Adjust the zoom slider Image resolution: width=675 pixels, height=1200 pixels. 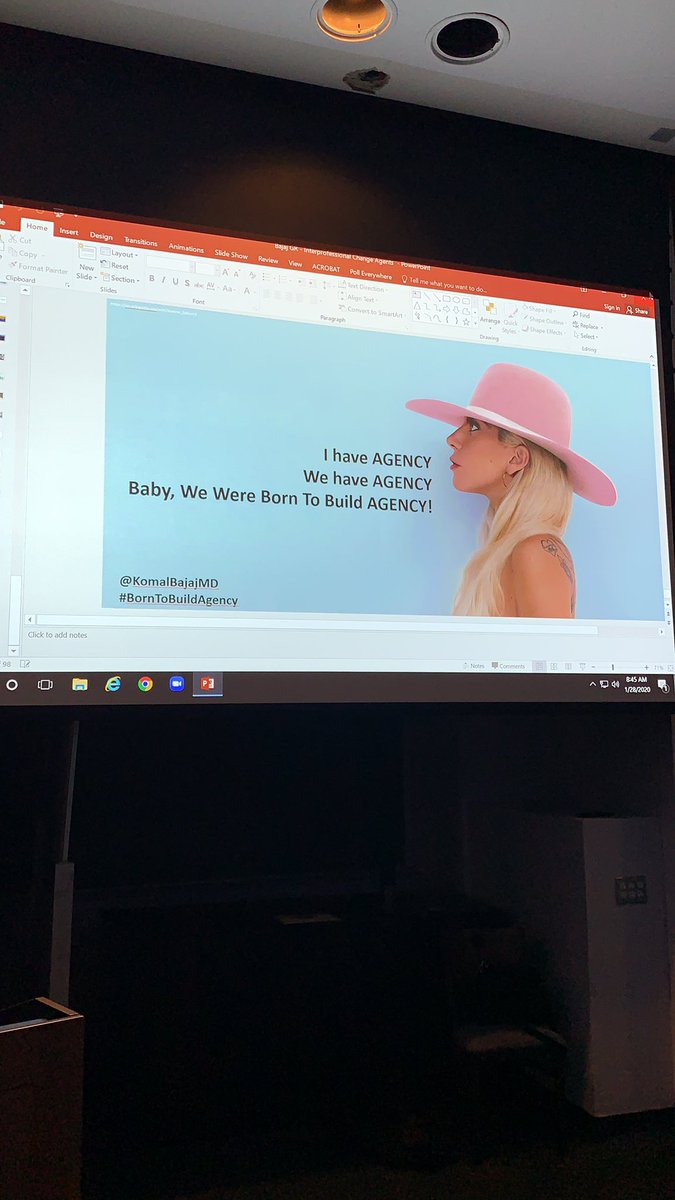pos(612,667)
